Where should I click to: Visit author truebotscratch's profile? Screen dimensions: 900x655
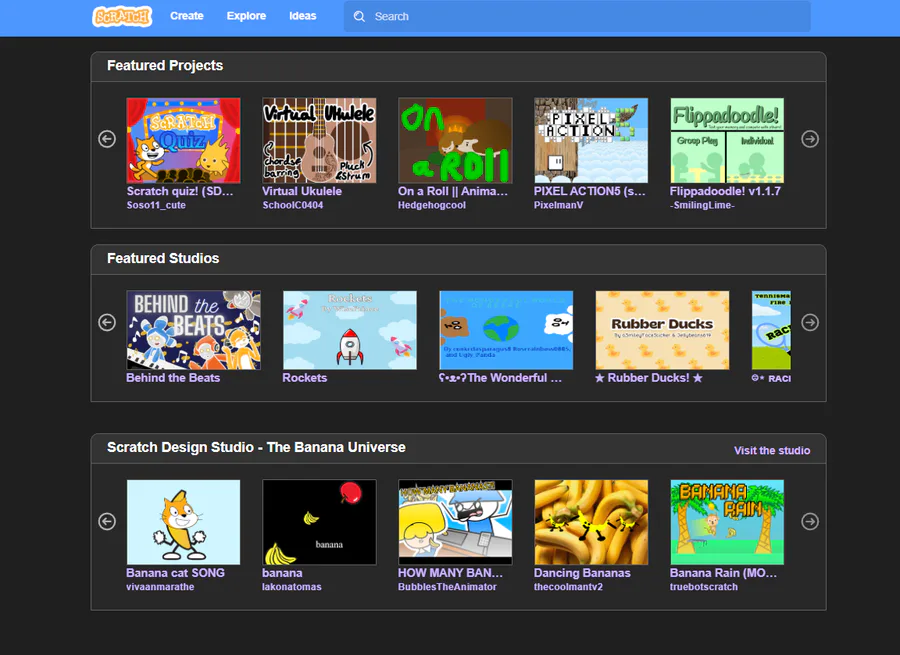704,587
